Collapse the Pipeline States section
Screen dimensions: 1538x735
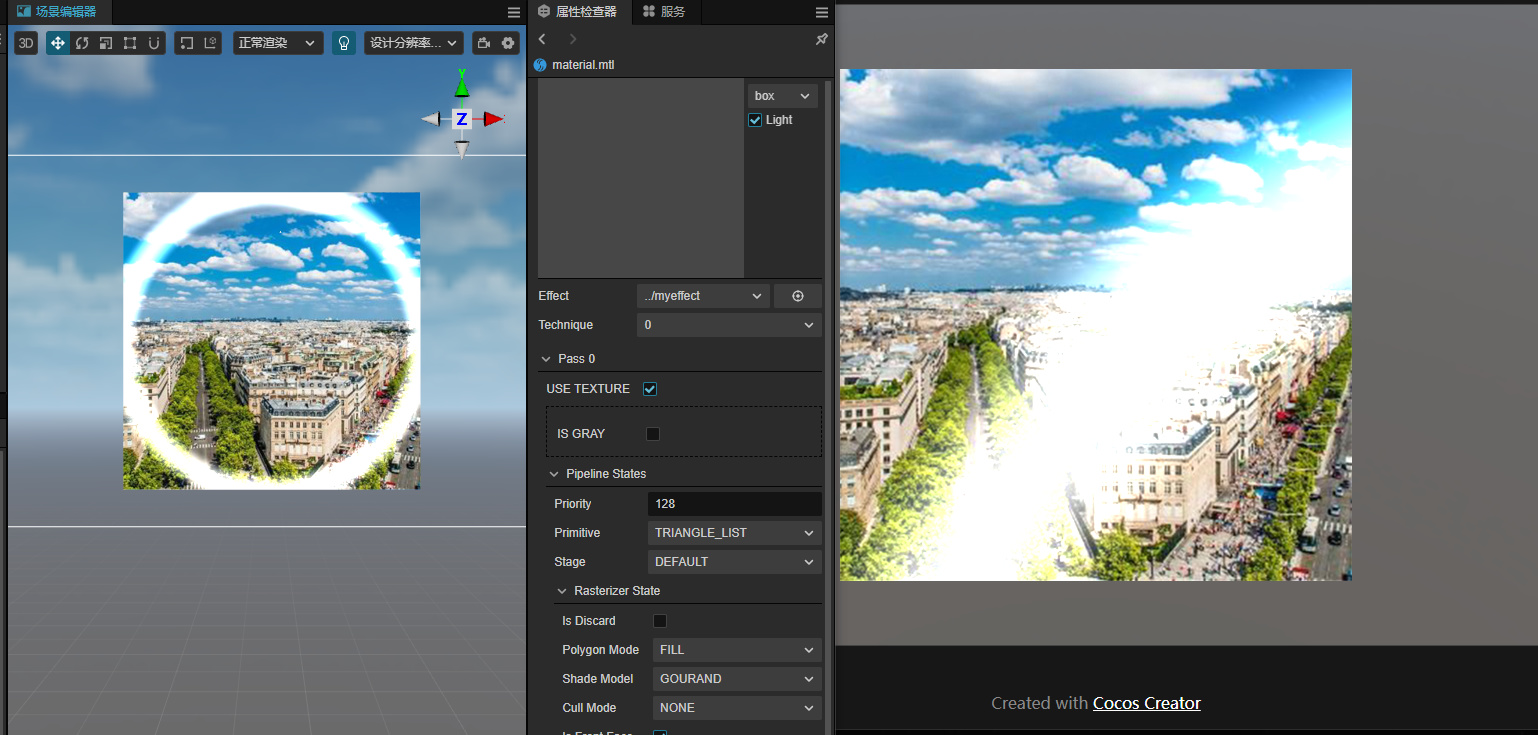(554, 474)
